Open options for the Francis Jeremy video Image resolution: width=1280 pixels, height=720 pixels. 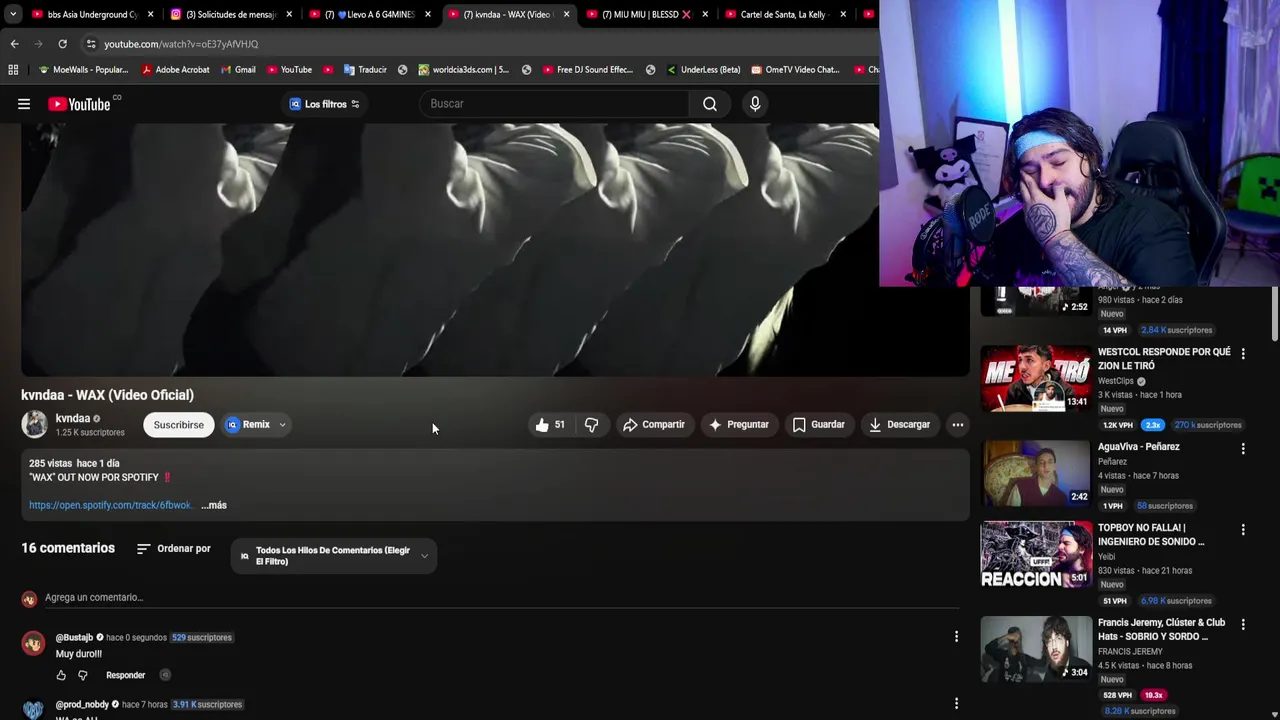[x=1243, y=625]
